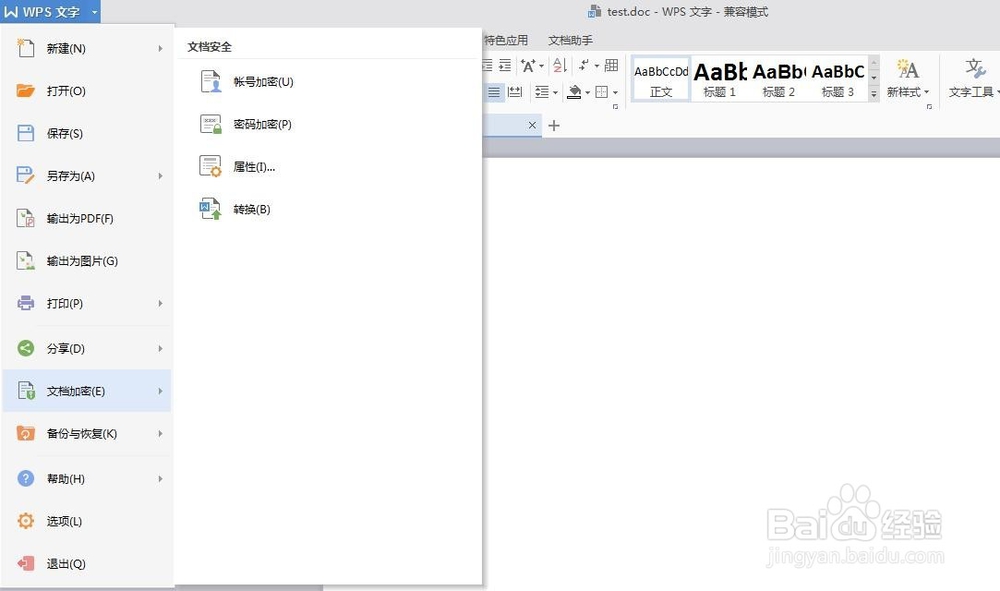Open the borders dropdown arrow
This screenshot has width=1000, height=591.
click(x=615, y=92)
